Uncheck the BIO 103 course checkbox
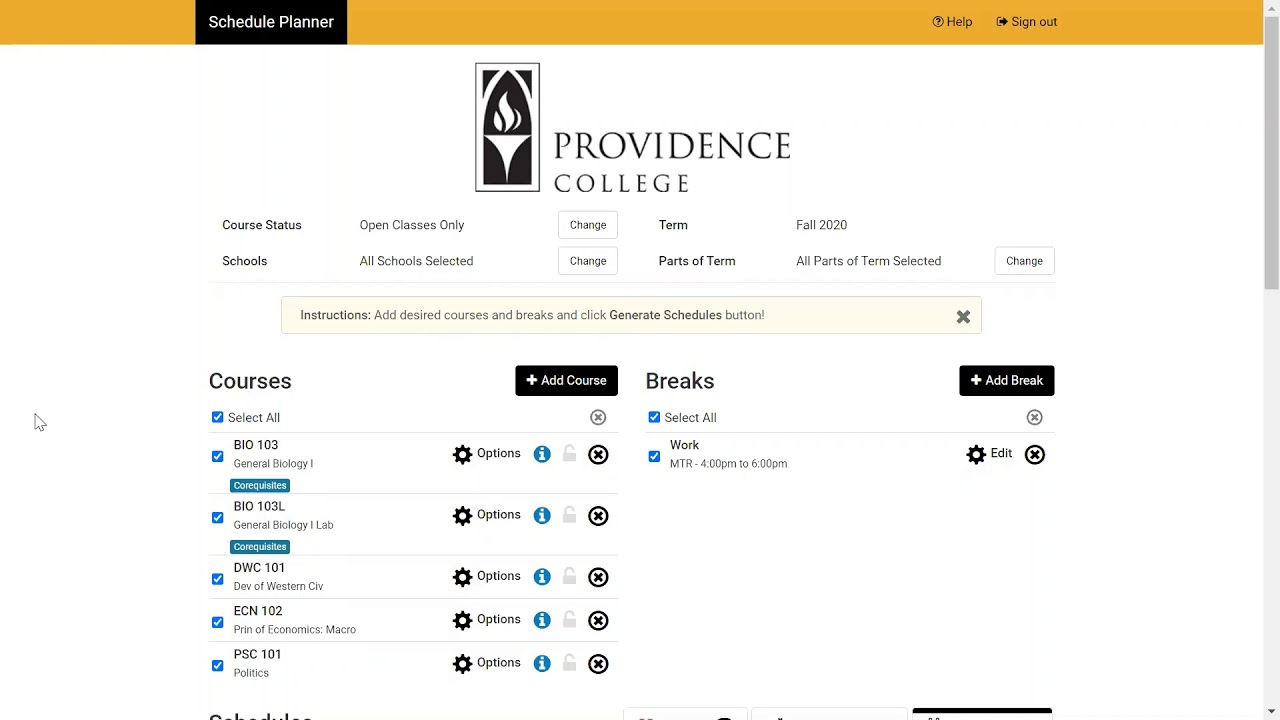Viewport: 1280px width, 720px height. 218,456
